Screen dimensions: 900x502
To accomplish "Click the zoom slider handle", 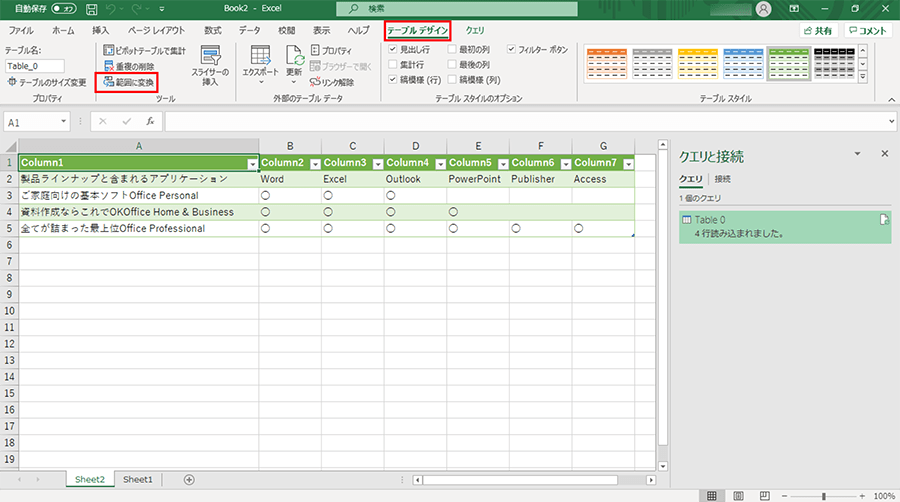I will click(824, 496).
